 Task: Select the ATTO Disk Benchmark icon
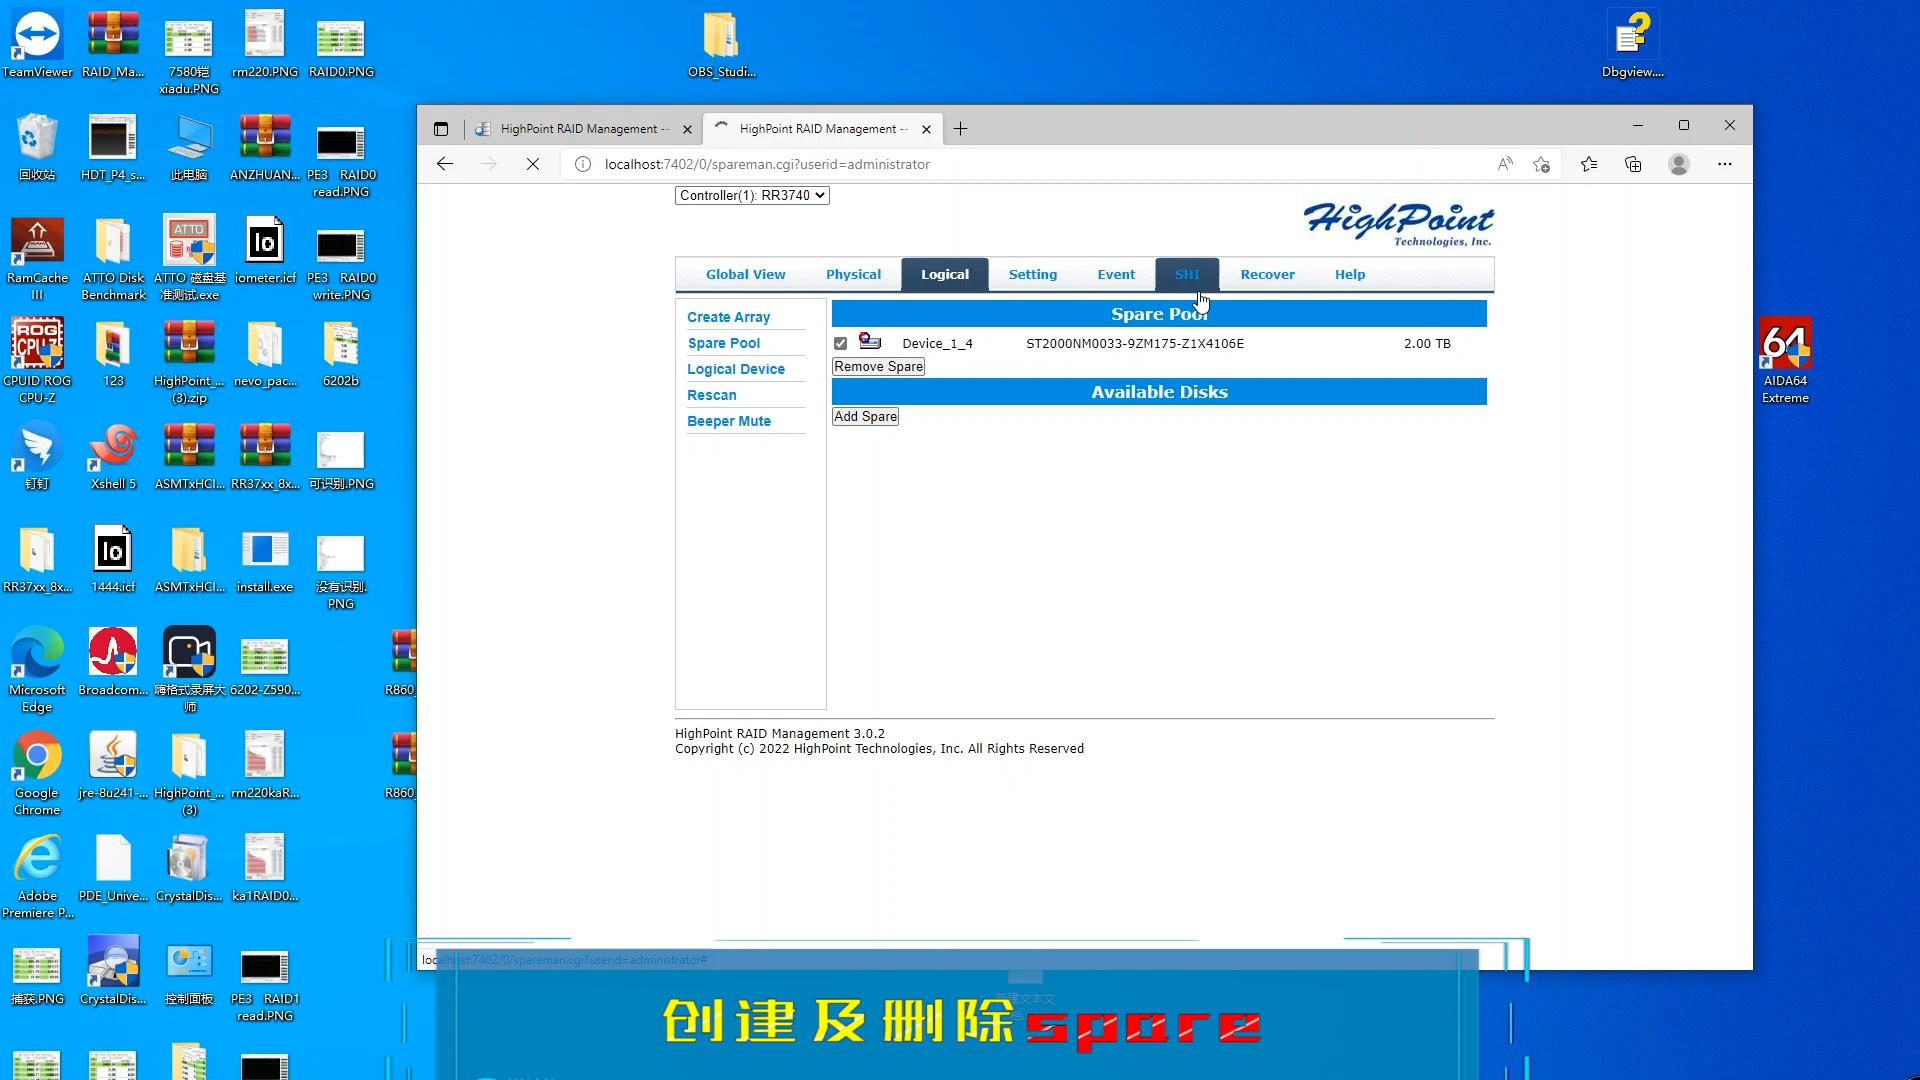113,259
